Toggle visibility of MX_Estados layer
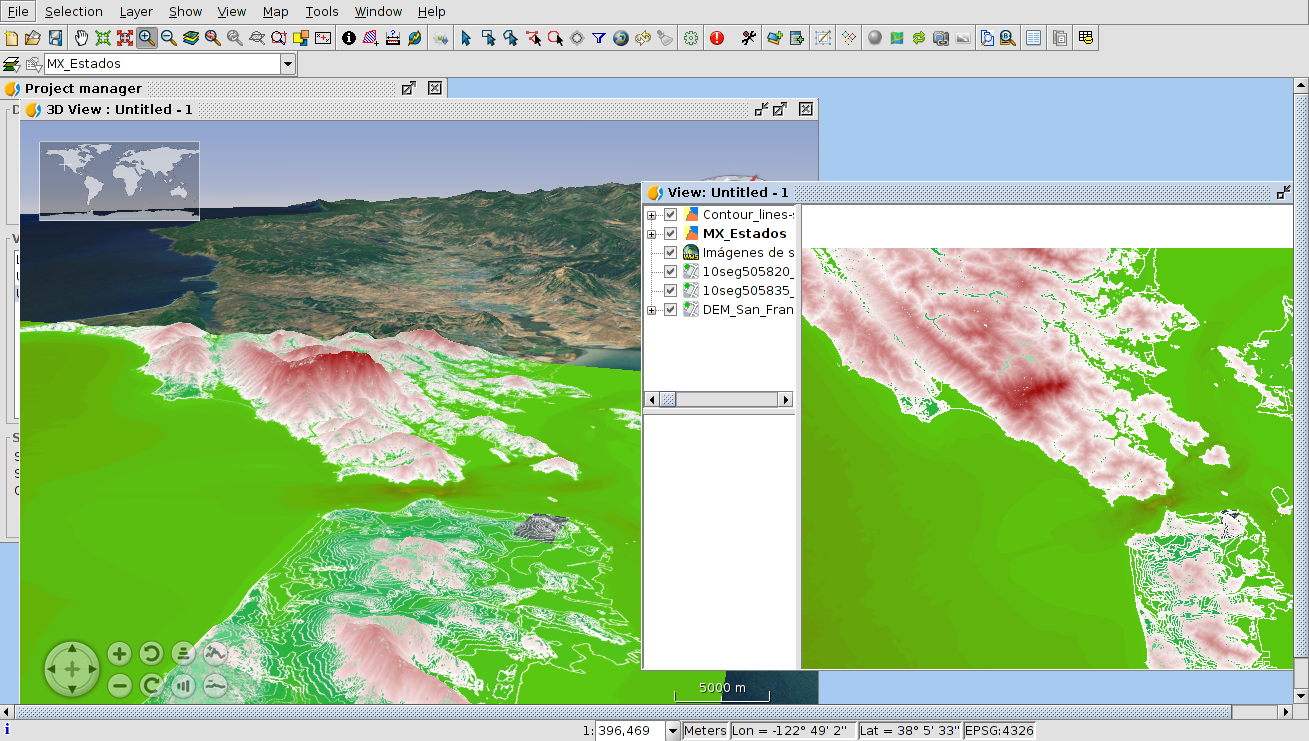1309x741 pixels. (671, 234)
